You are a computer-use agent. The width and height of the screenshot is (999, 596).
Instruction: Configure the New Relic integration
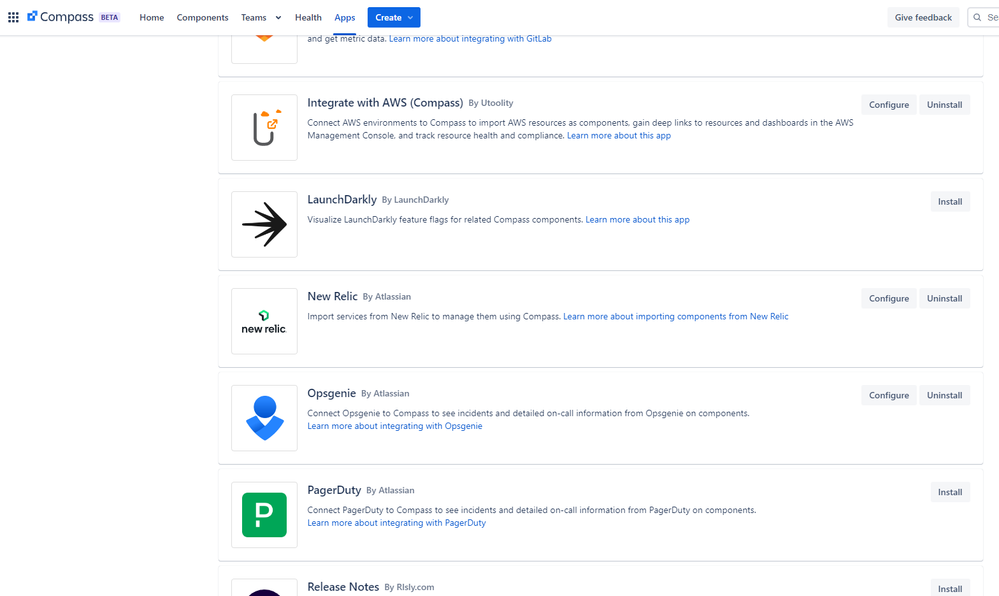[x=887, y=298]
